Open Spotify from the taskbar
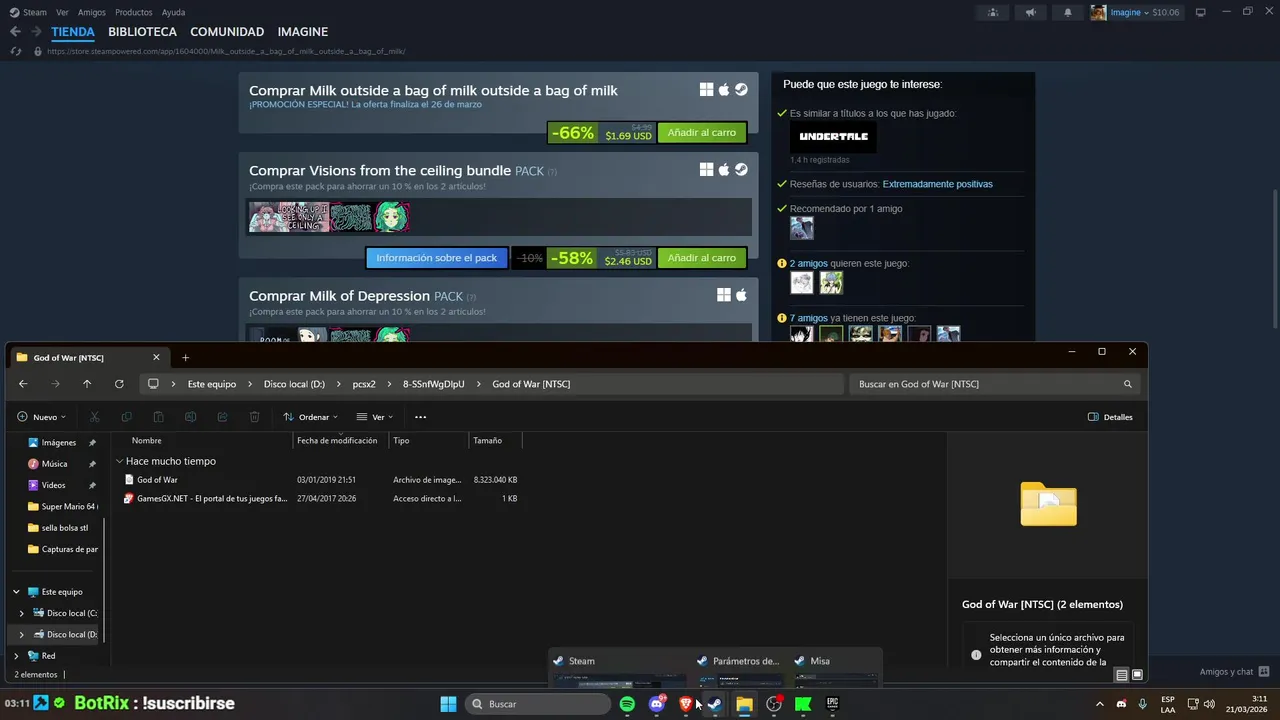Image resolution: width=1280 pixels, height=720 pixels. (627, 704)
